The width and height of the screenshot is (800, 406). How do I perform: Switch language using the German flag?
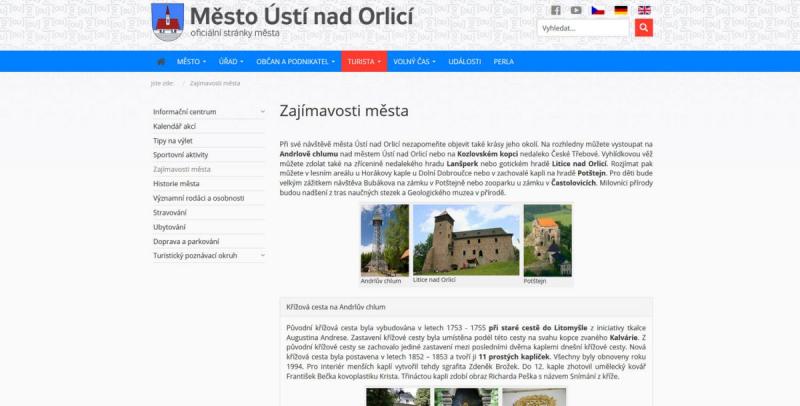[x=621, y=10]
